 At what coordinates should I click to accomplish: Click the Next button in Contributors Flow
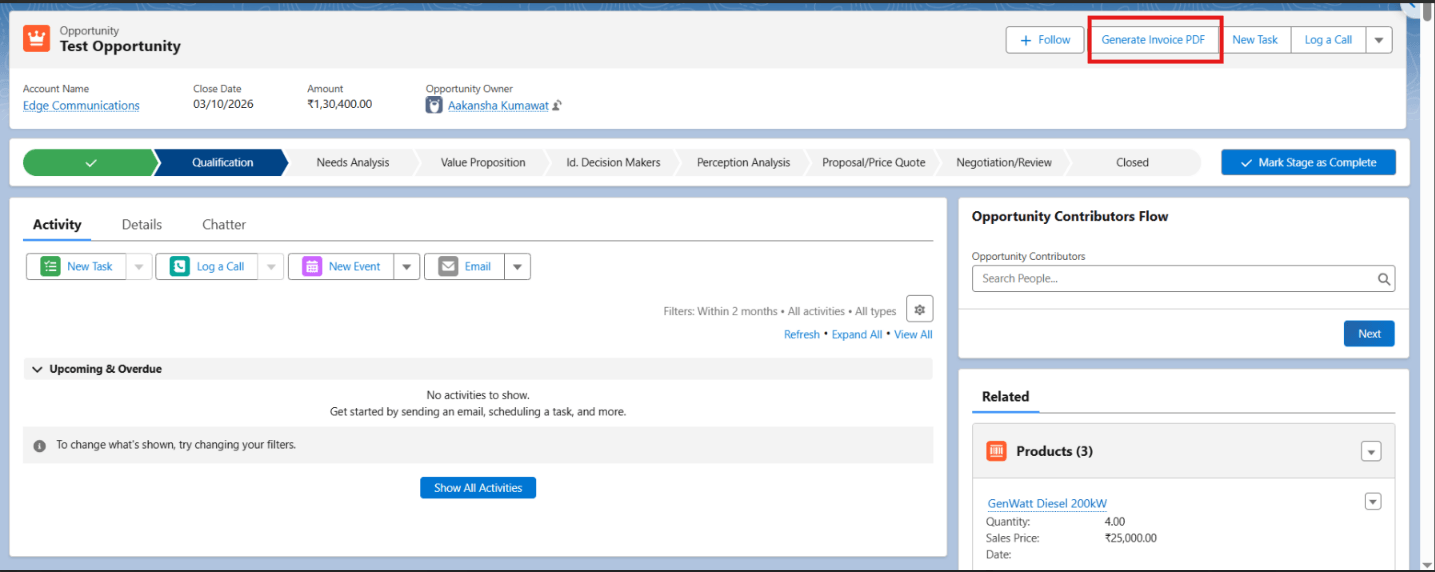pyautogui.click(x=1369, y=334)
